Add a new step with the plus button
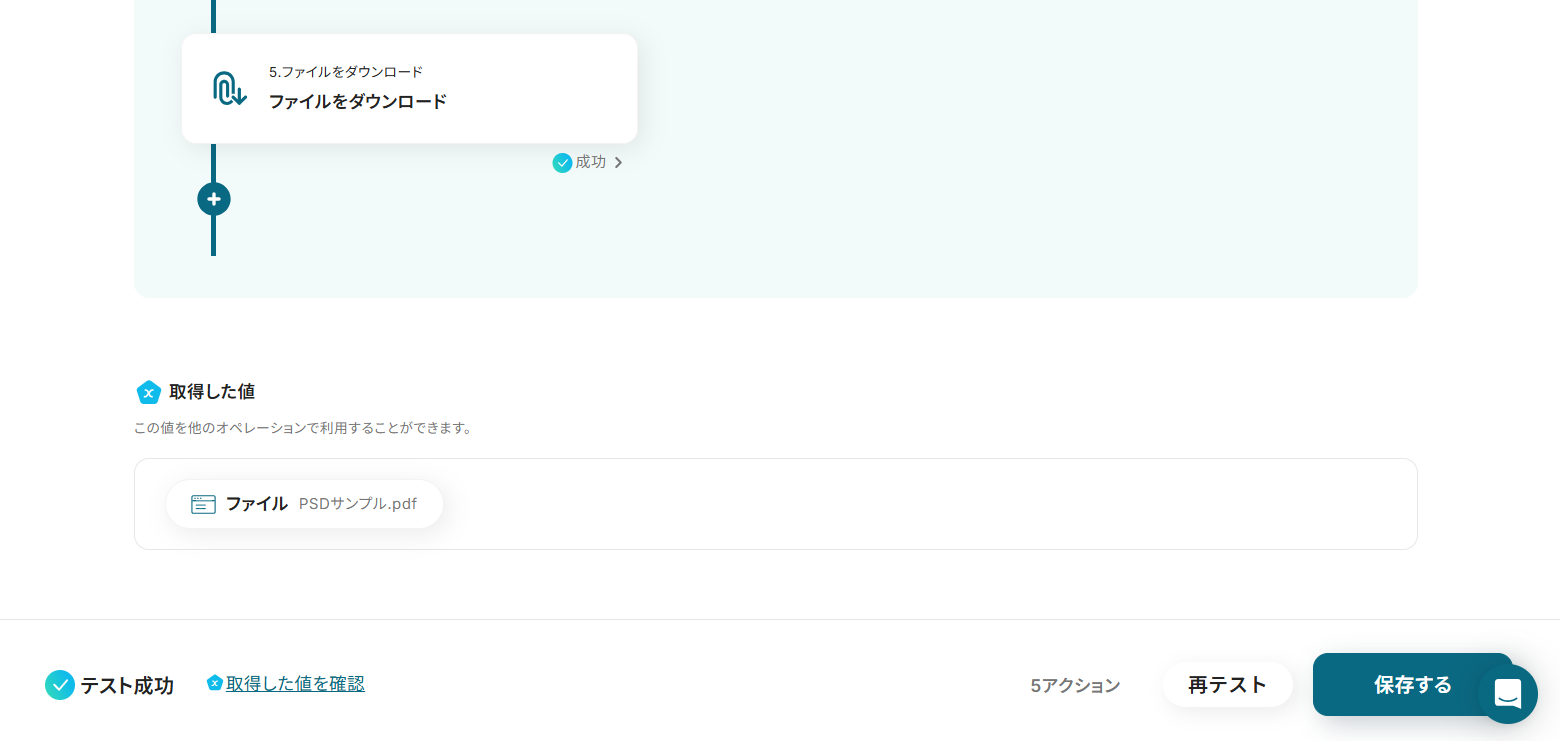 tap(214, 199)
